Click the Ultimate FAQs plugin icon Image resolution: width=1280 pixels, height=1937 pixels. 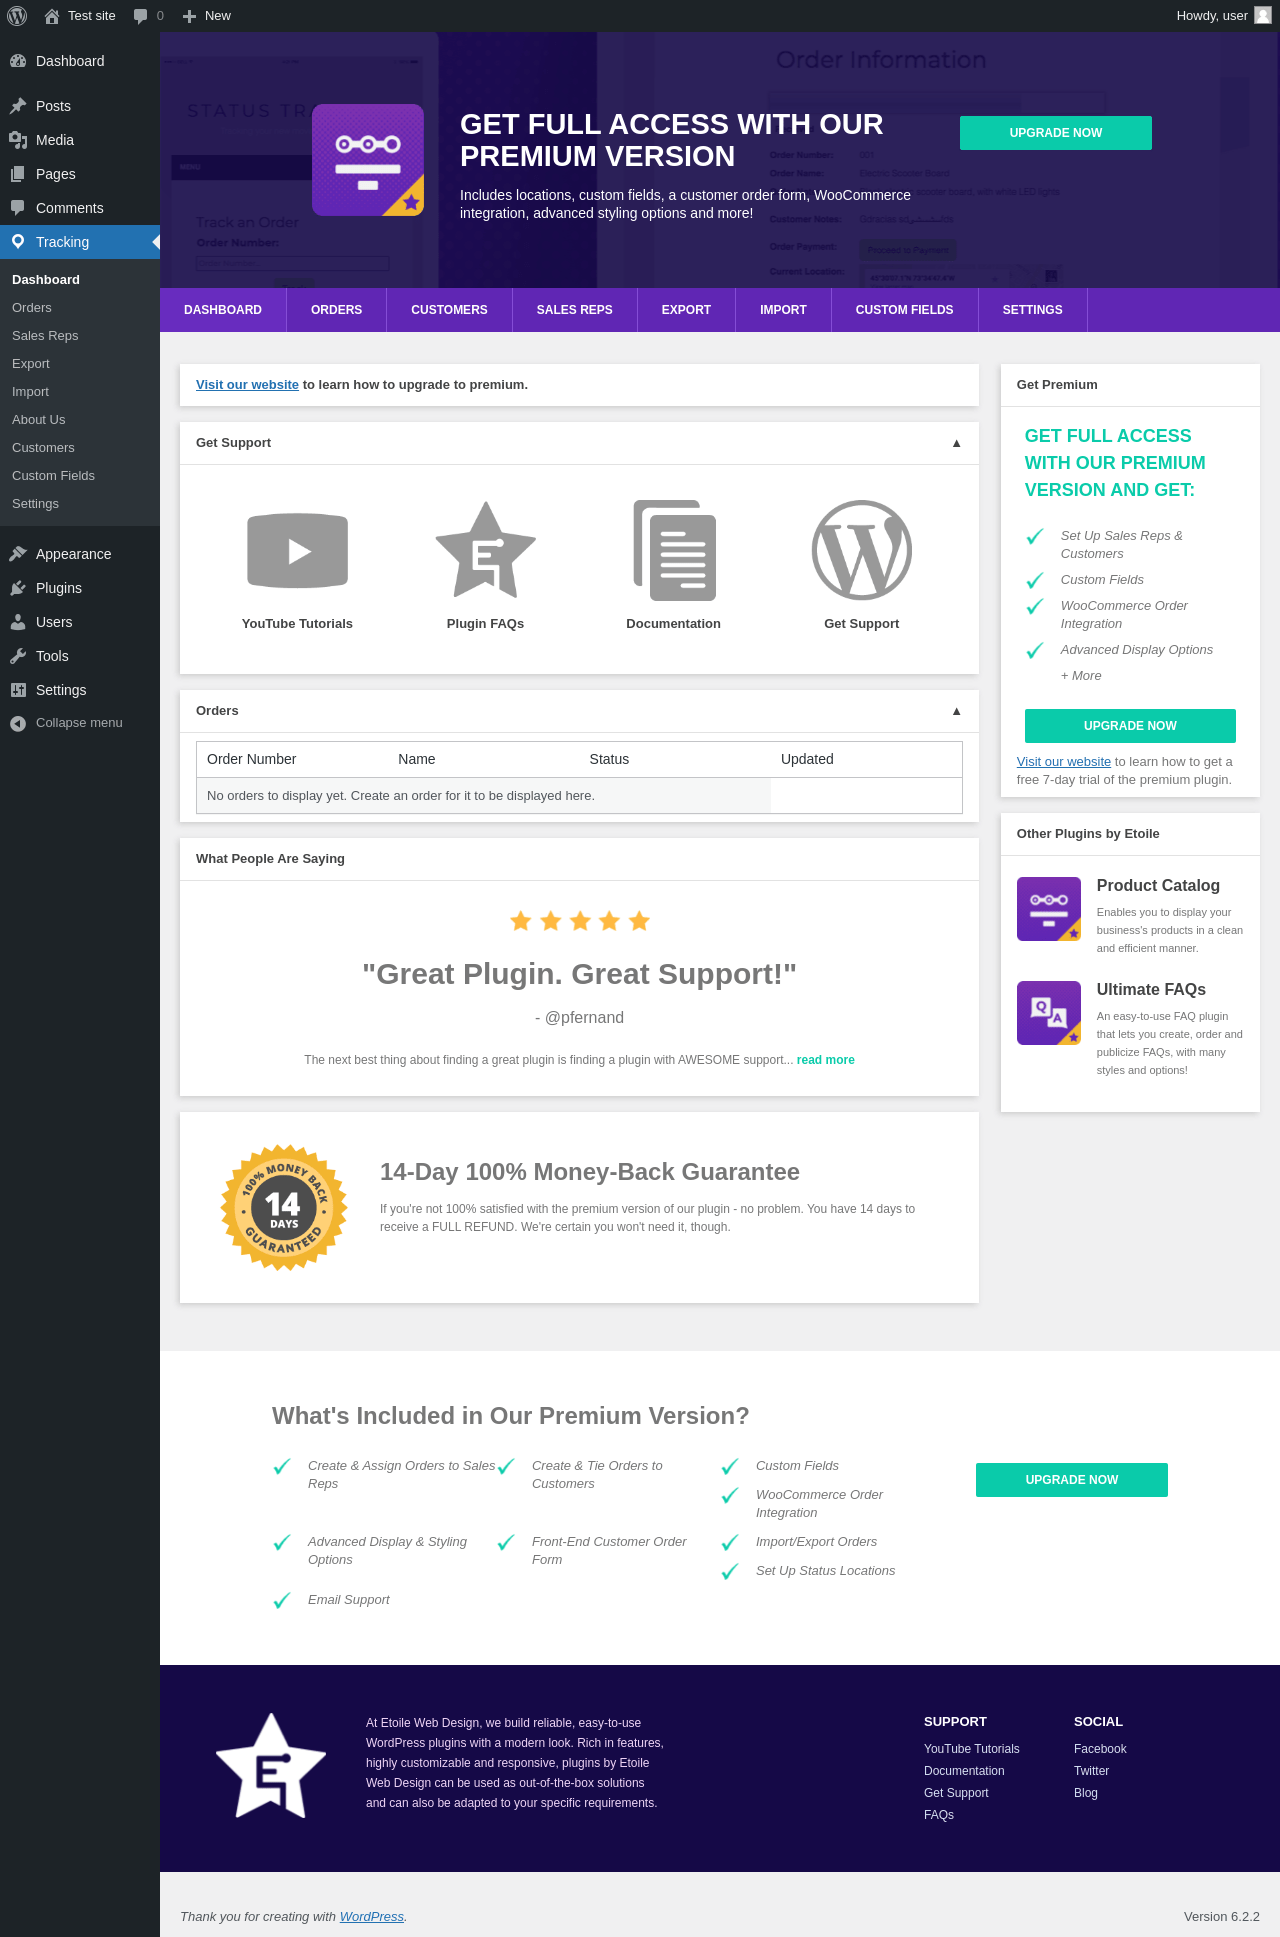point(1049,1013)
